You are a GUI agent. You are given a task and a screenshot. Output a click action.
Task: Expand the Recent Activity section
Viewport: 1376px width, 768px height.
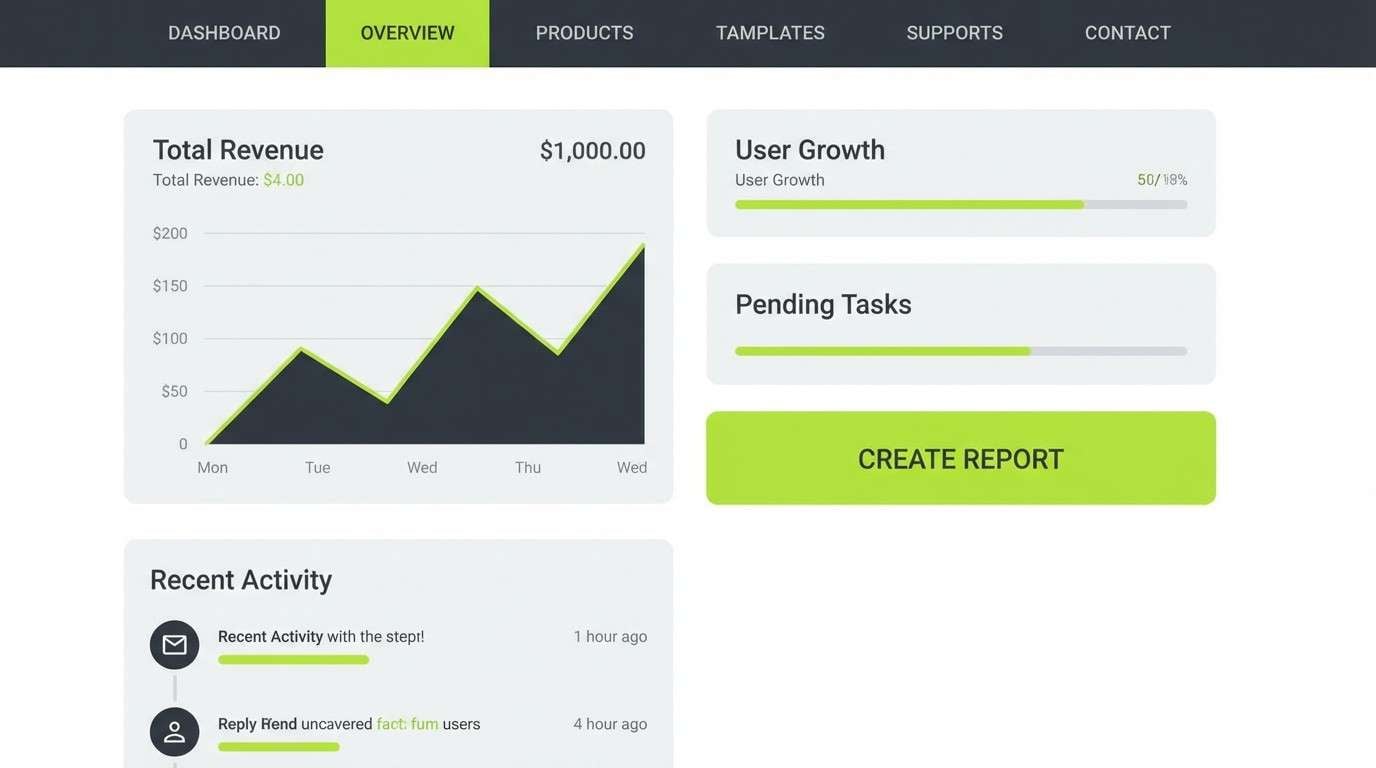pyautogui.click(x=240, y=579)
